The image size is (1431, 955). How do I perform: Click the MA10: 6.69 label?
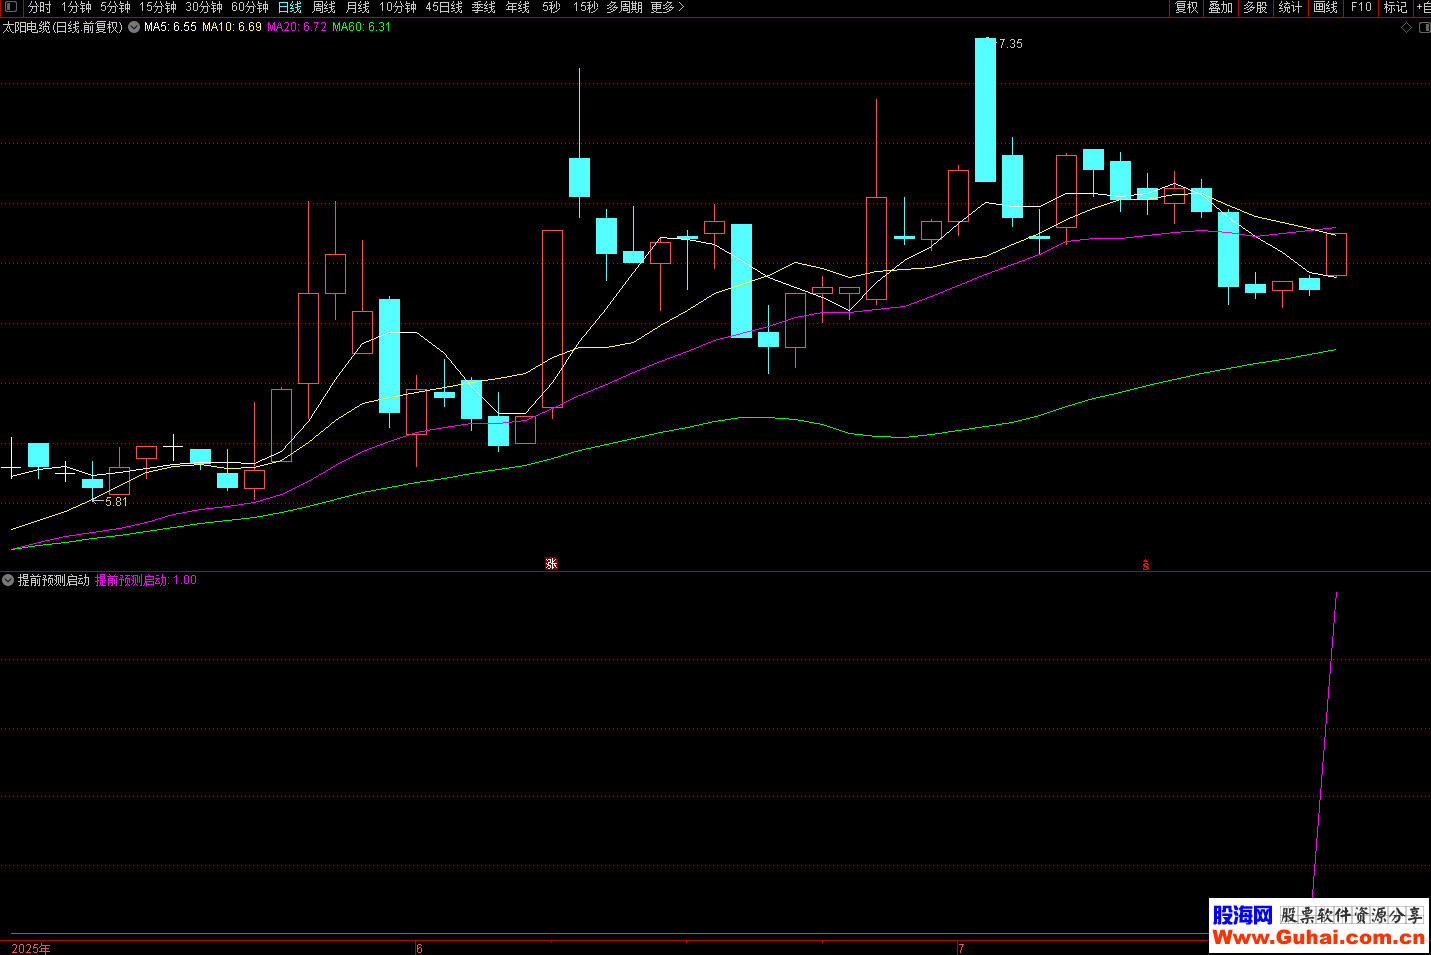(232, 27)
